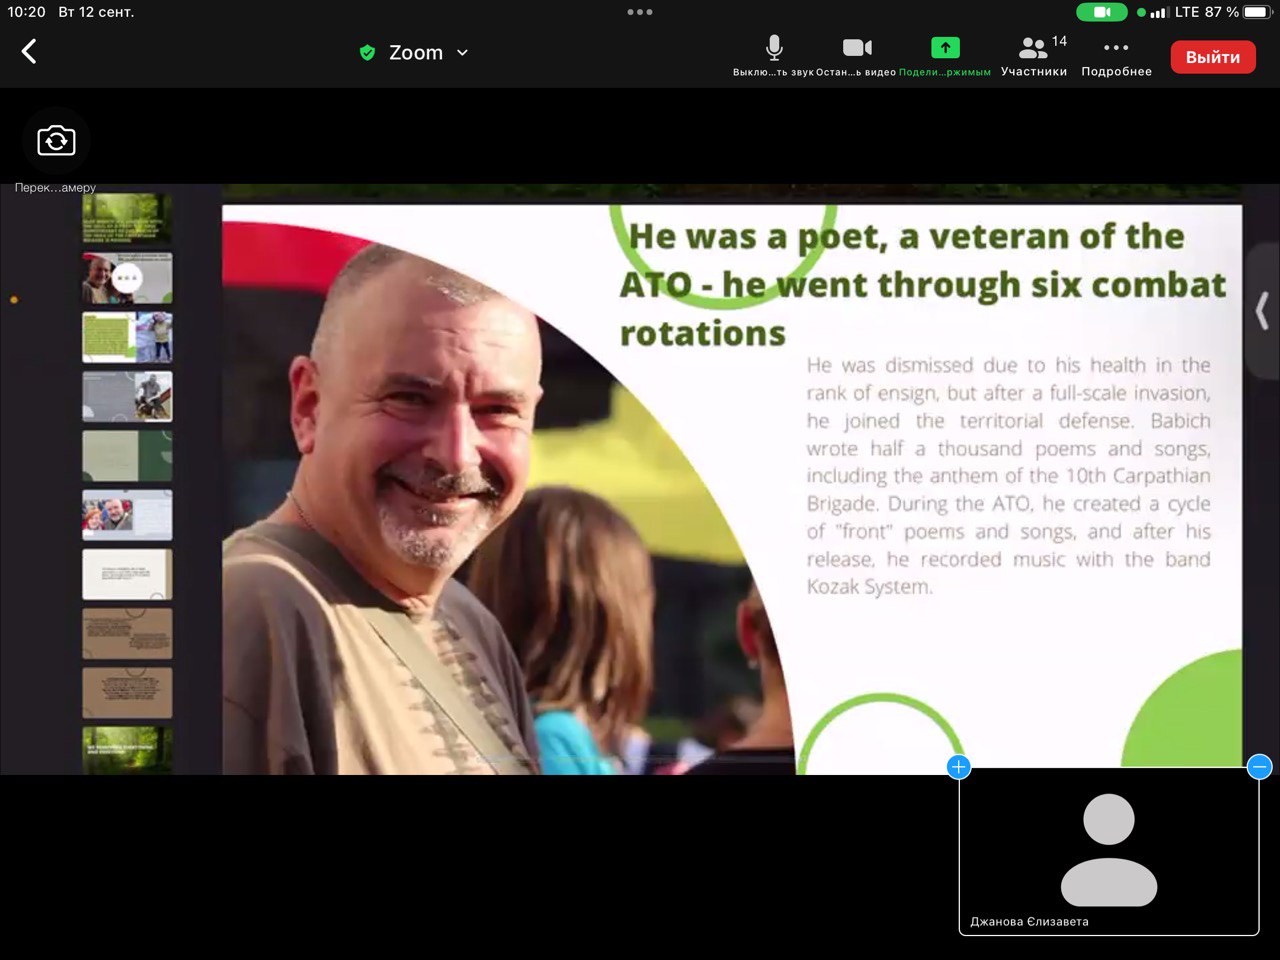Expand the side panel chevron handle
The height and width of the screenshot is (960, 1280).
pyautogui.click(x=1262, y=311)
